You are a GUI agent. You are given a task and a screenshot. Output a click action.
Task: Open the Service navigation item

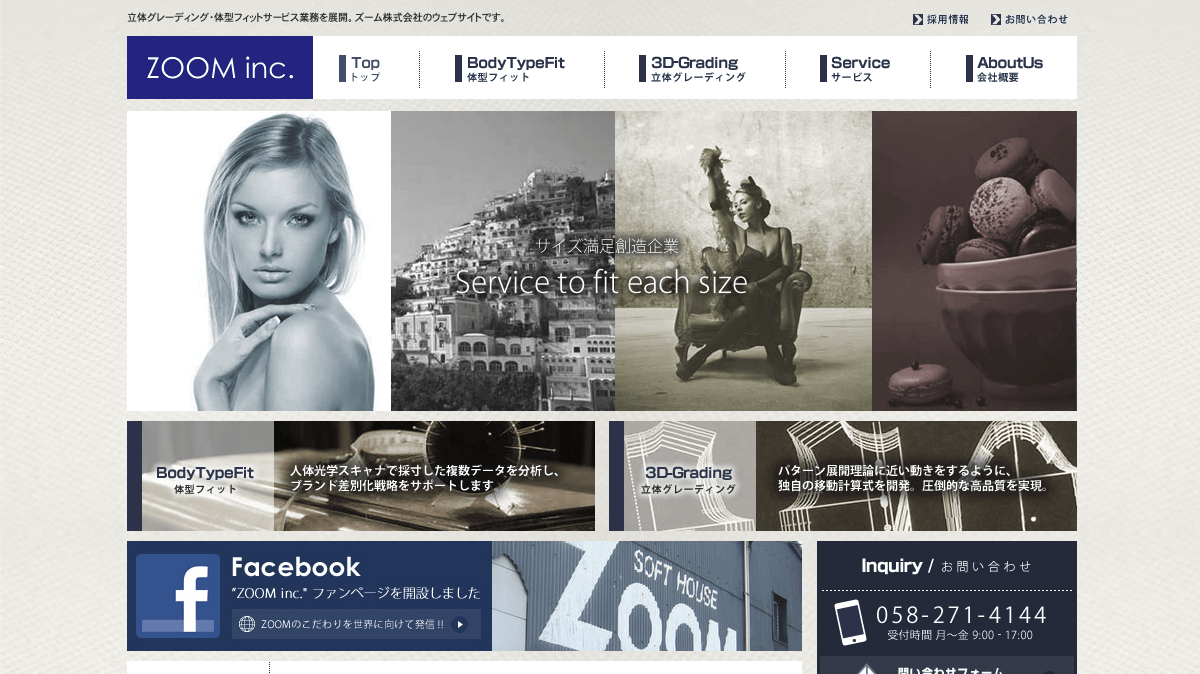(854, 68)
